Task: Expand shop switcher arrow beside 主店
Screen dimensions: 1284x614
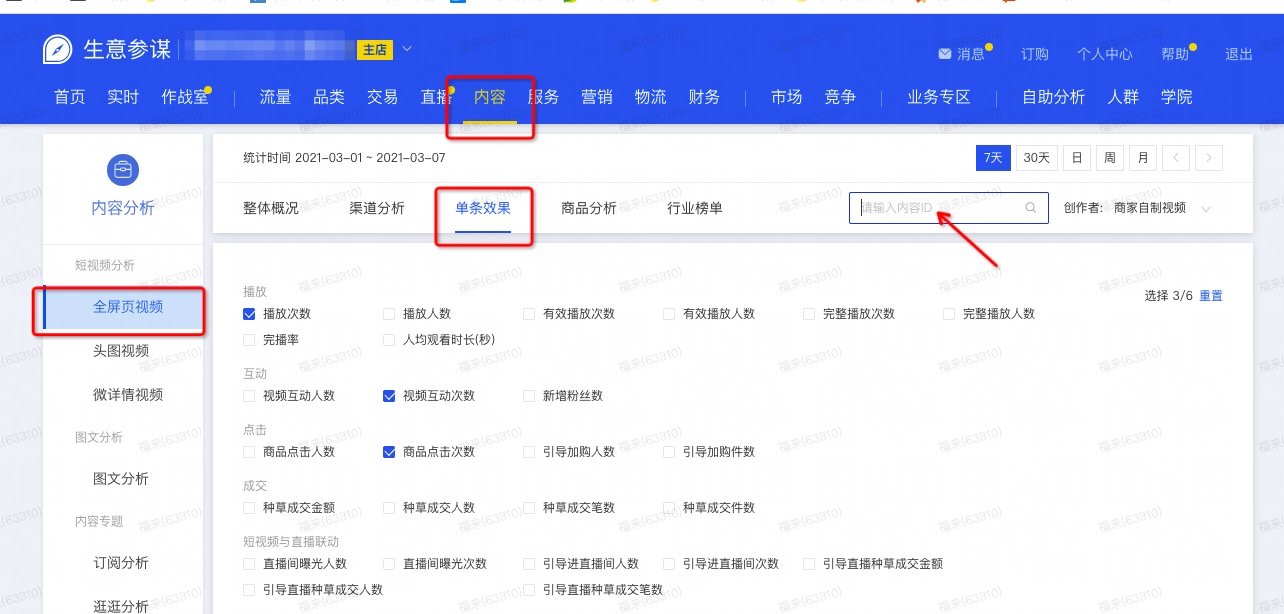Action: click(407, 49)
